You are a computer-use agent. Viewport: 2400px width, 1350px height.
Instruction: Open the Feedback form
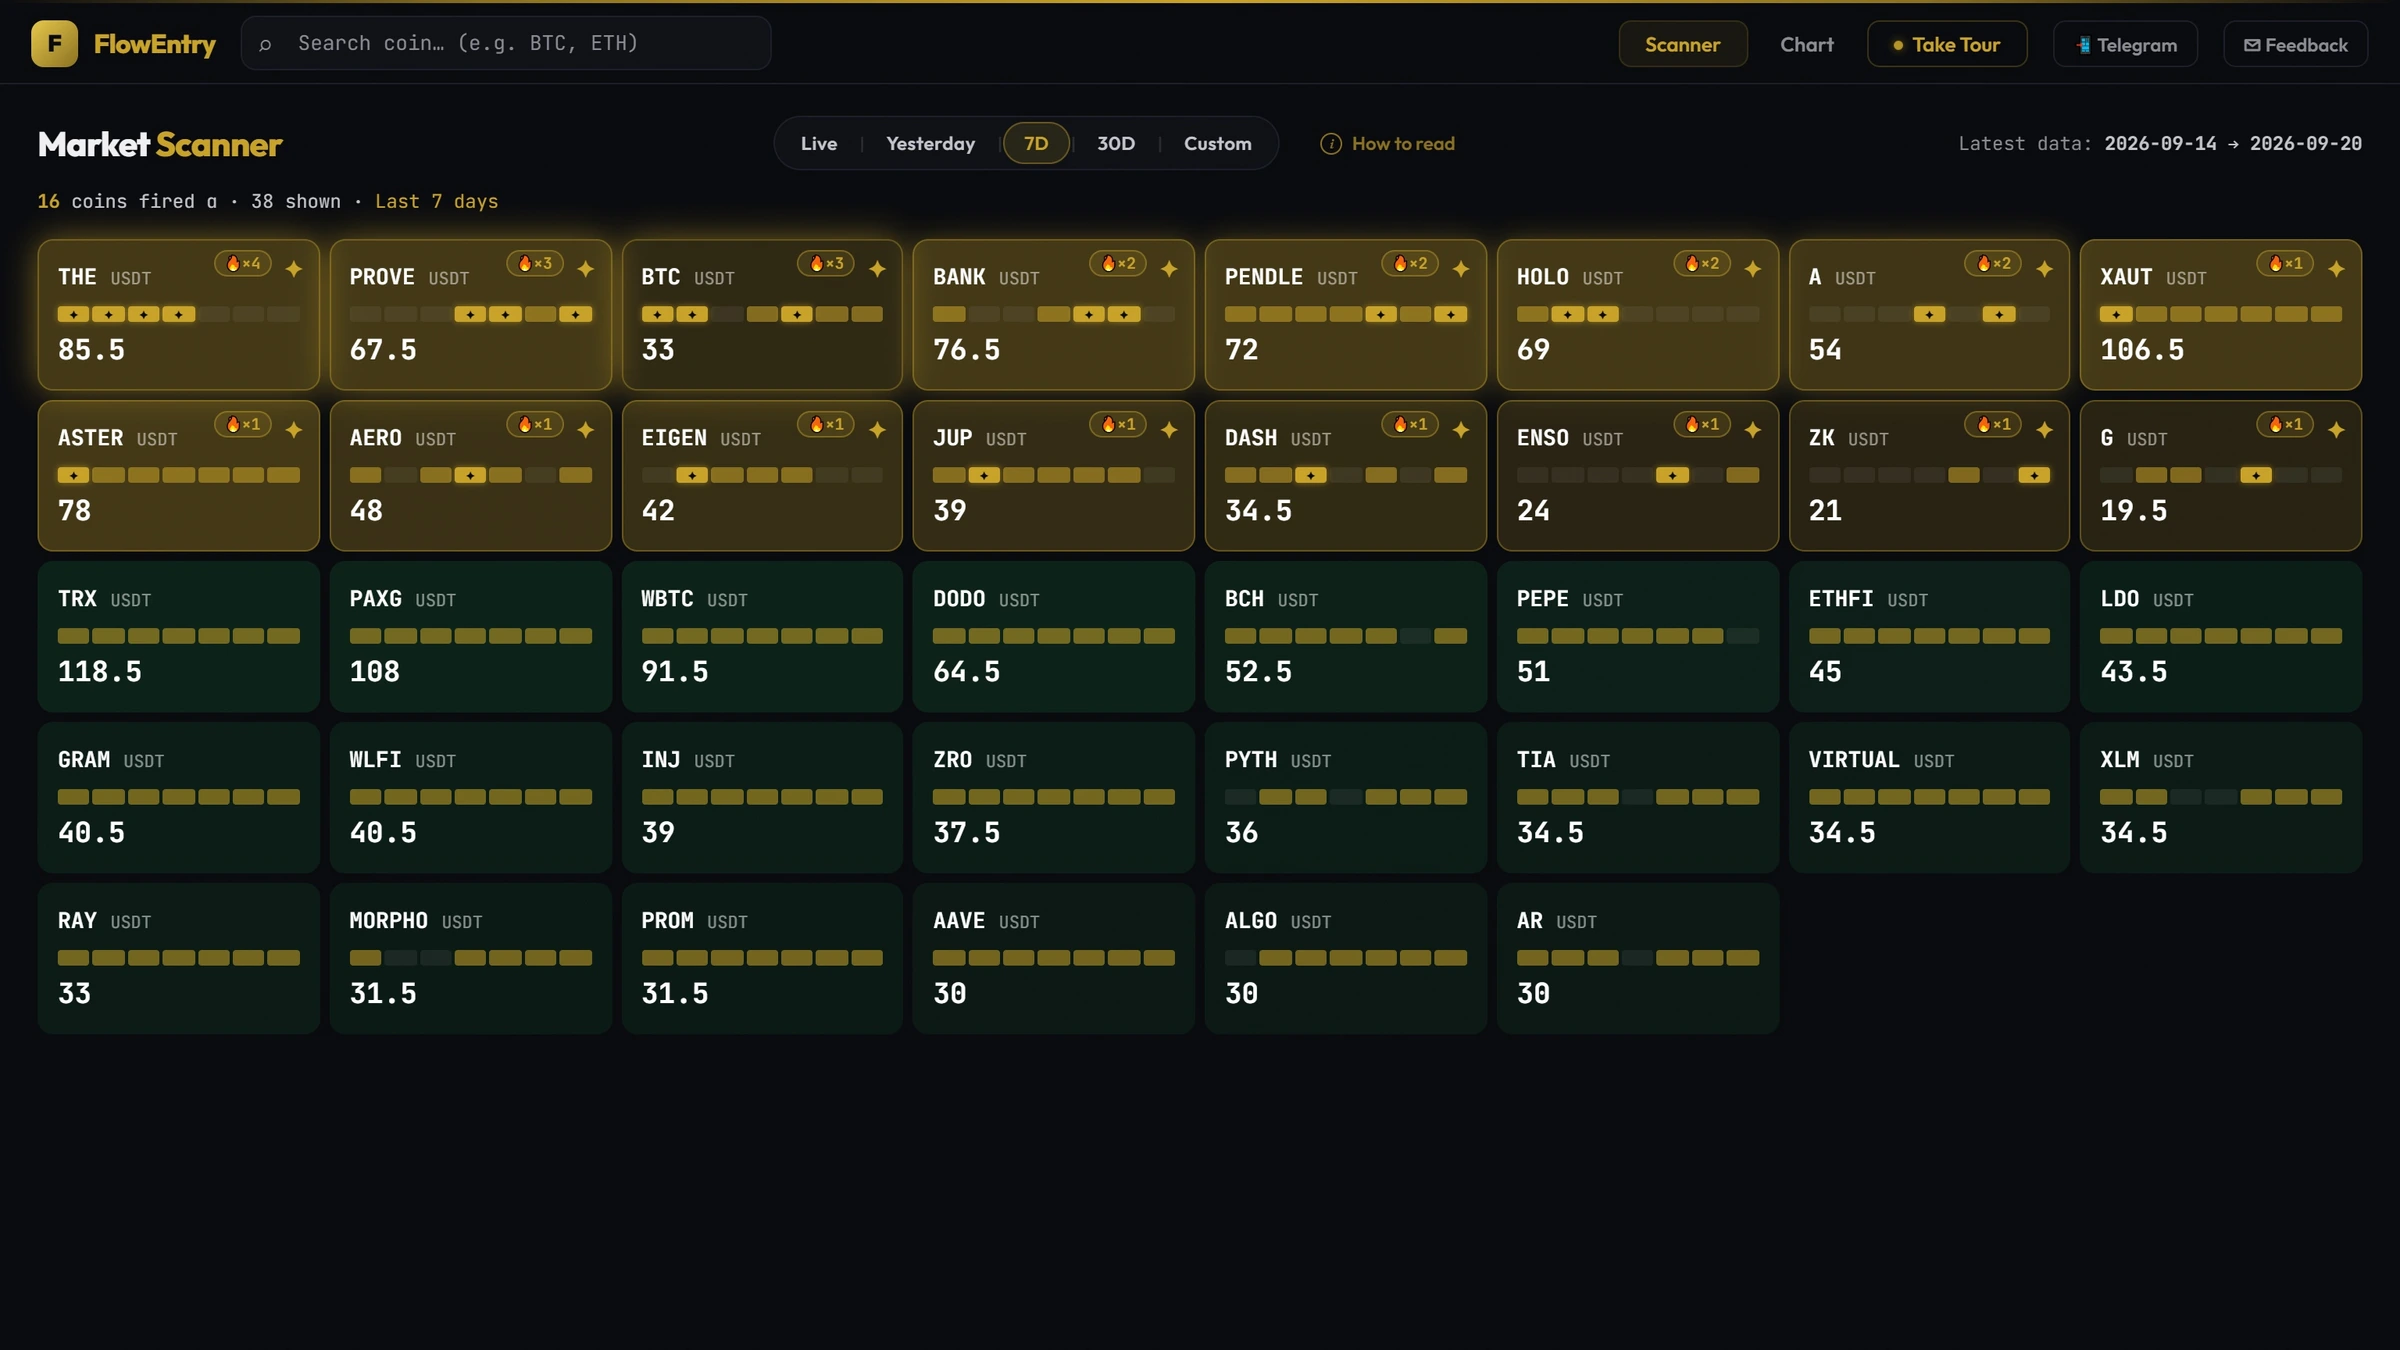click(2296, 45)
